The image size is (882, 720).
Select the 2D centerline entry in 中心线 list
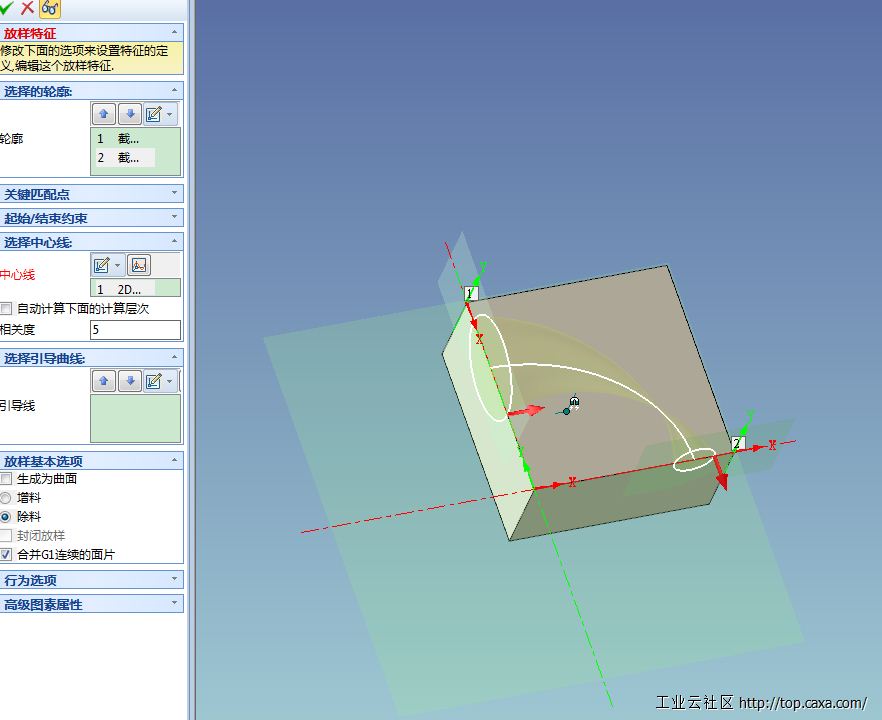(127, 290)
